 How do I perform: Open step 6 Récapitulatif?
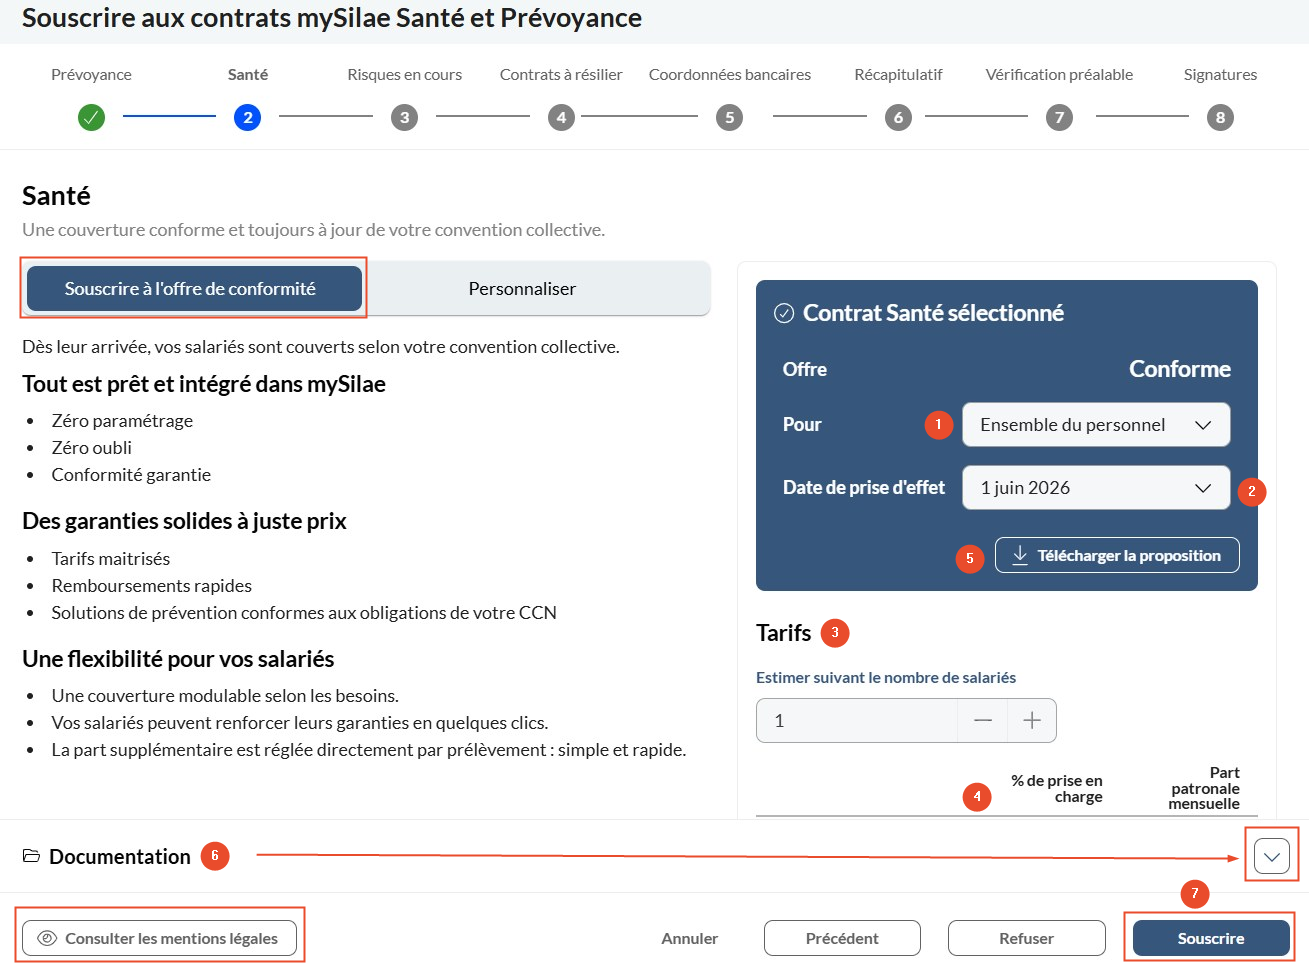tap(898, 118)
